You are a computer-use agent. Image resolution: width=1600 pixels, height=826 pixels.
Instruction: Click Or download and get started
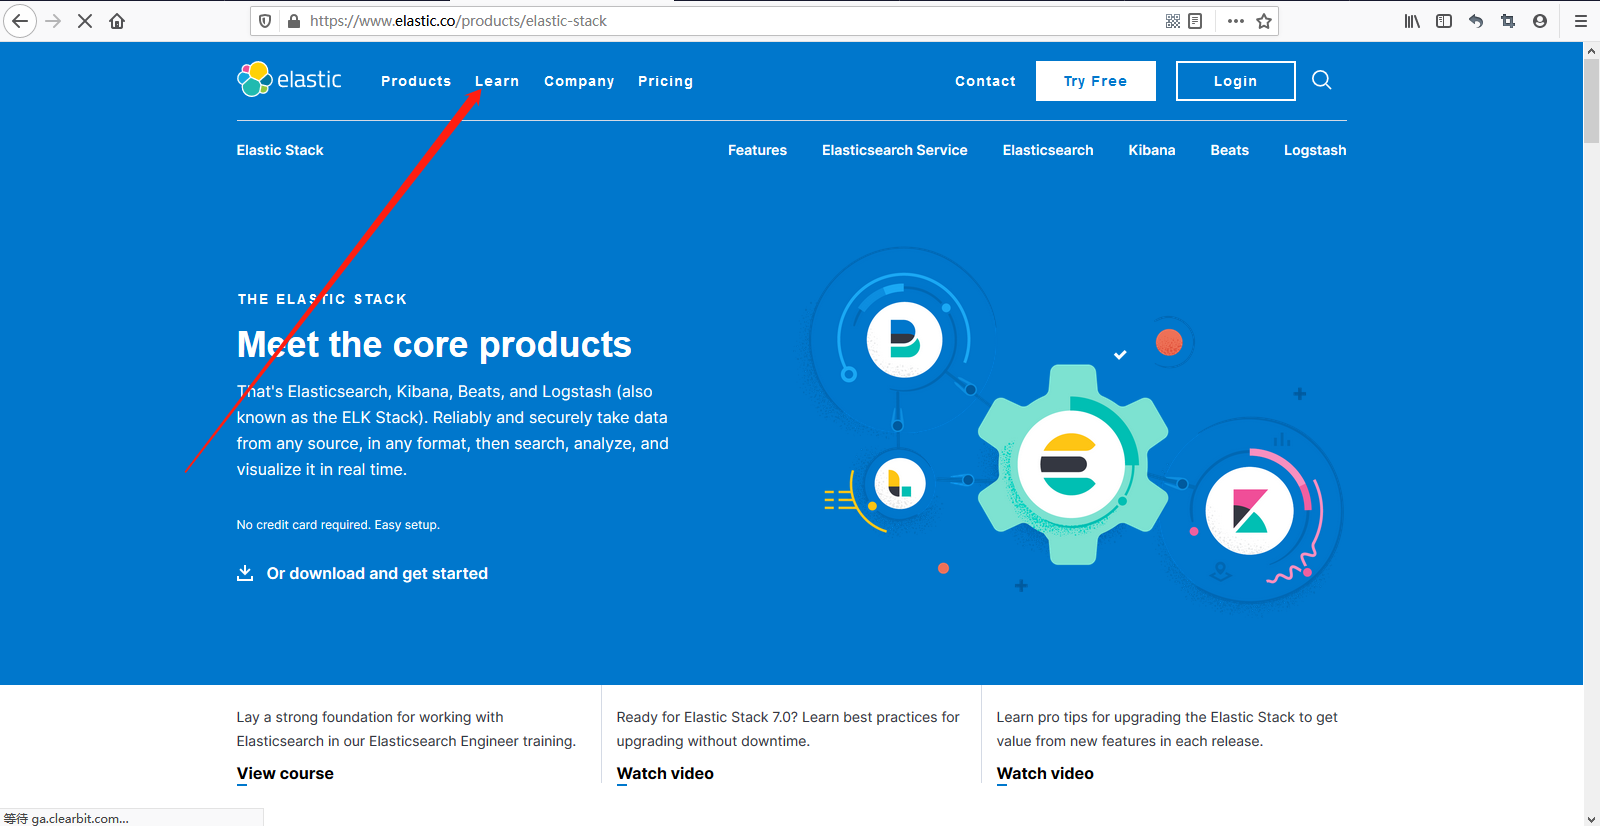[x=377, y=573]
